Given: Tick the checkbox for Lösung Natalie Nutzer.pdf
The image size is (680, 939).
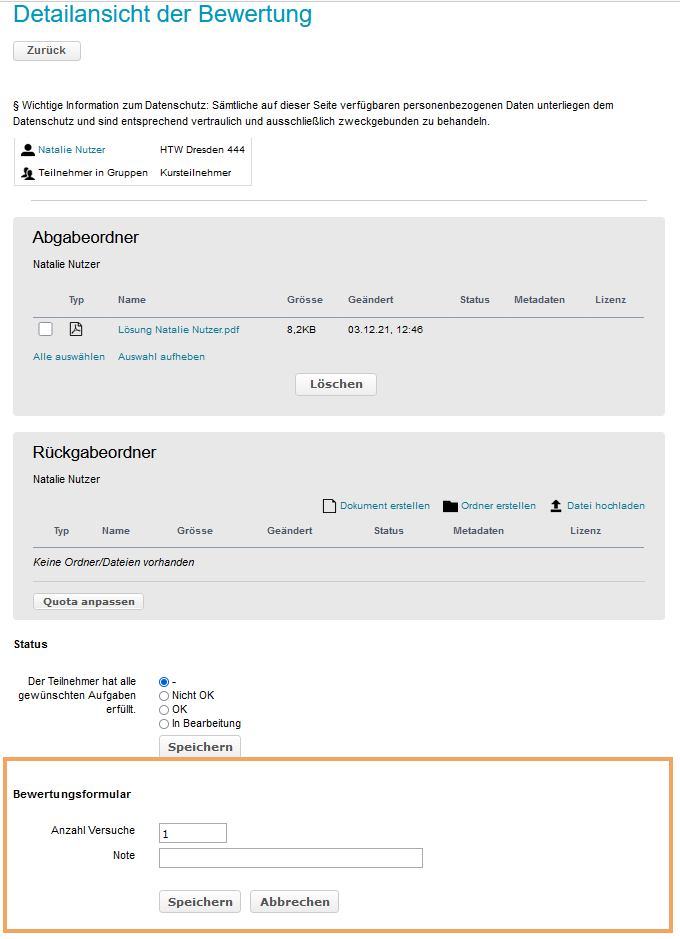Looking at the screenshot, I should (45, 329).
